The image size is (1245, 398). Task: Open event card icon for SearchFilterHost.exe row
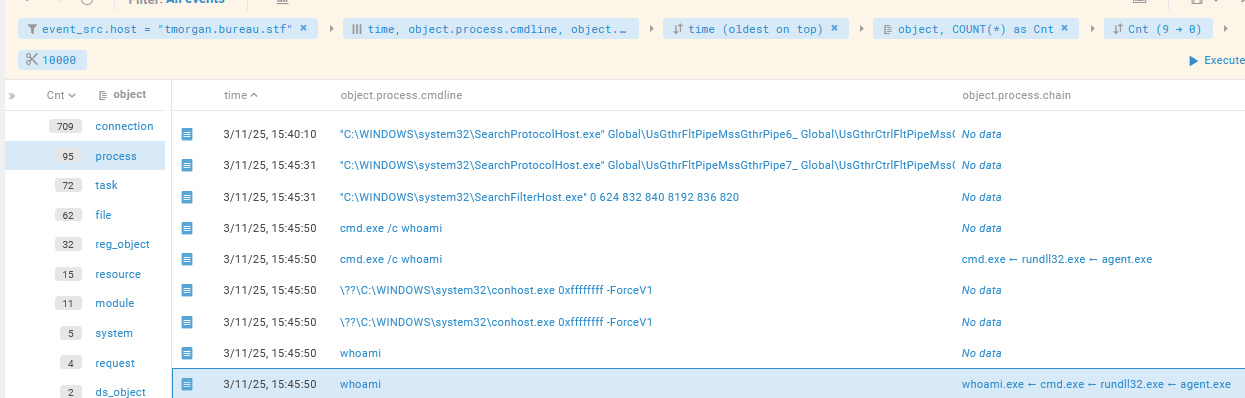tap(187, 197)
